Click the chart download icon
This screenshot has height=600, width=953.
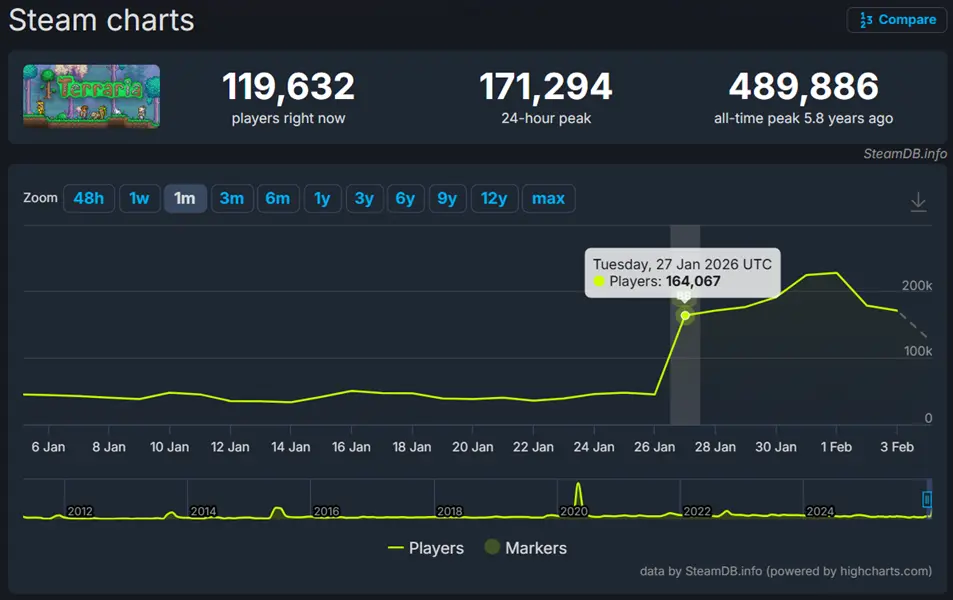[x=918, y=200]
